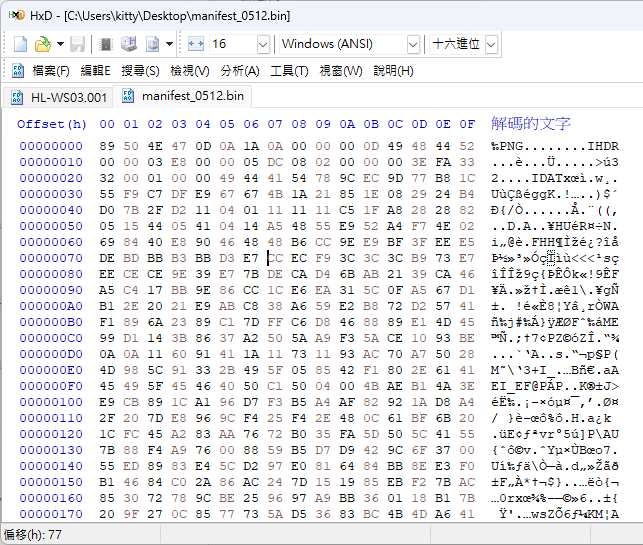Click the bytes-per-row width icon
Image resolution: width=643 pixels, height=545 pixels.
pos(196,44)
